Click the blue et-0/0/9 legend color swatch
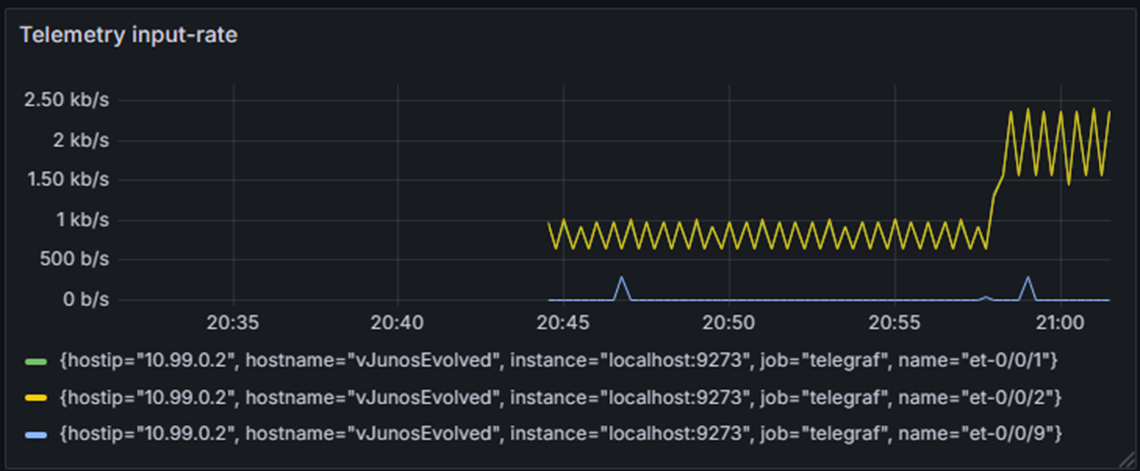1140x471 pixels. tap(36, 435)
